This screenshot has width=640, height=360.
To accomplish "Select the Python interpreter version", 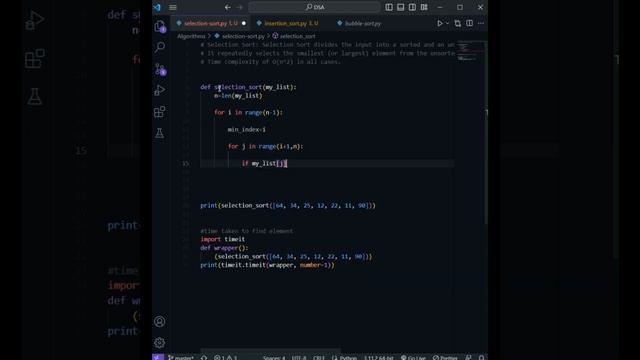I will point(378,358).
